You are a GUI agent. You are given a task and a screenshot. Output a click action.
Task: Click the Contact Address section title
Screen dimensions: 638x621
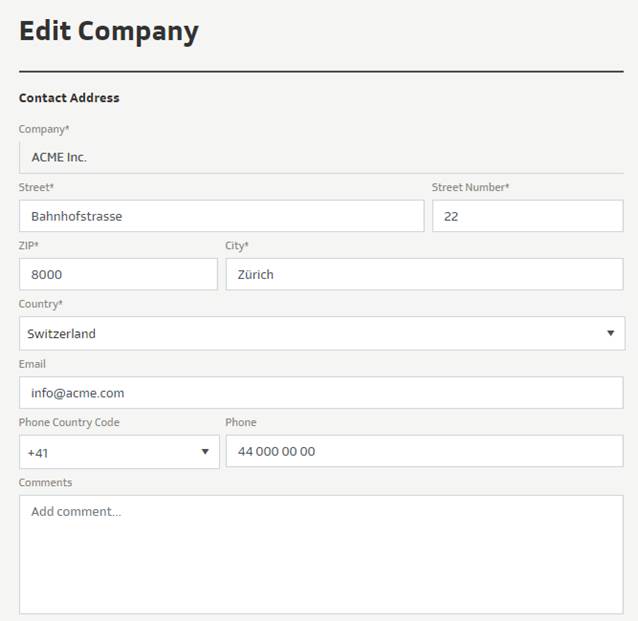tap(69, 98)
